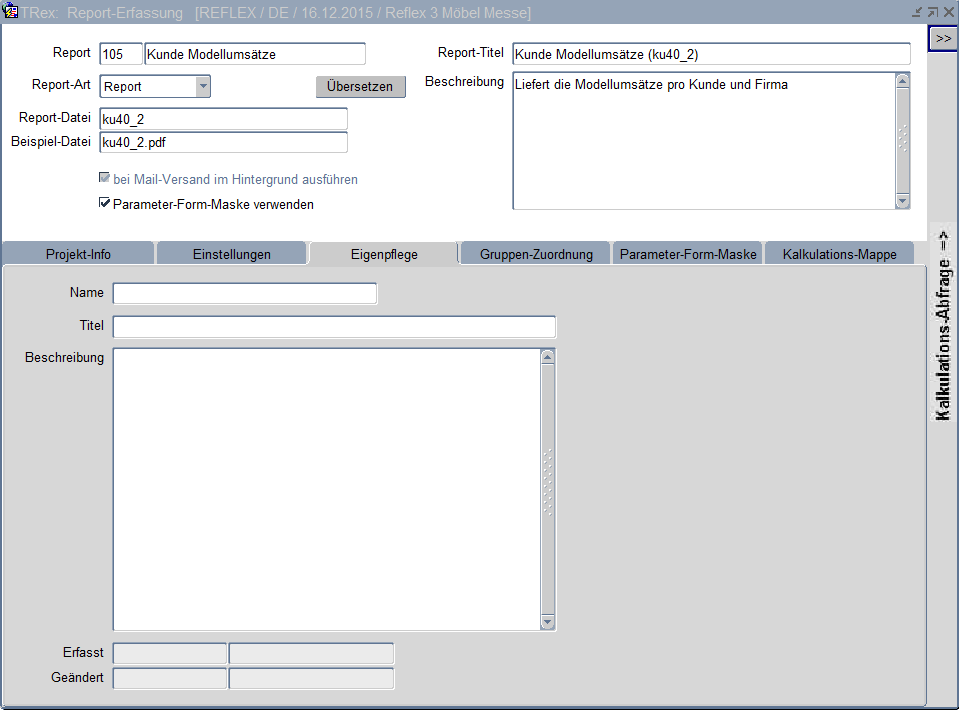This screenshot has width=959, height=710.
Task: Open the Einstellungen tab
Action: (231, 254)
